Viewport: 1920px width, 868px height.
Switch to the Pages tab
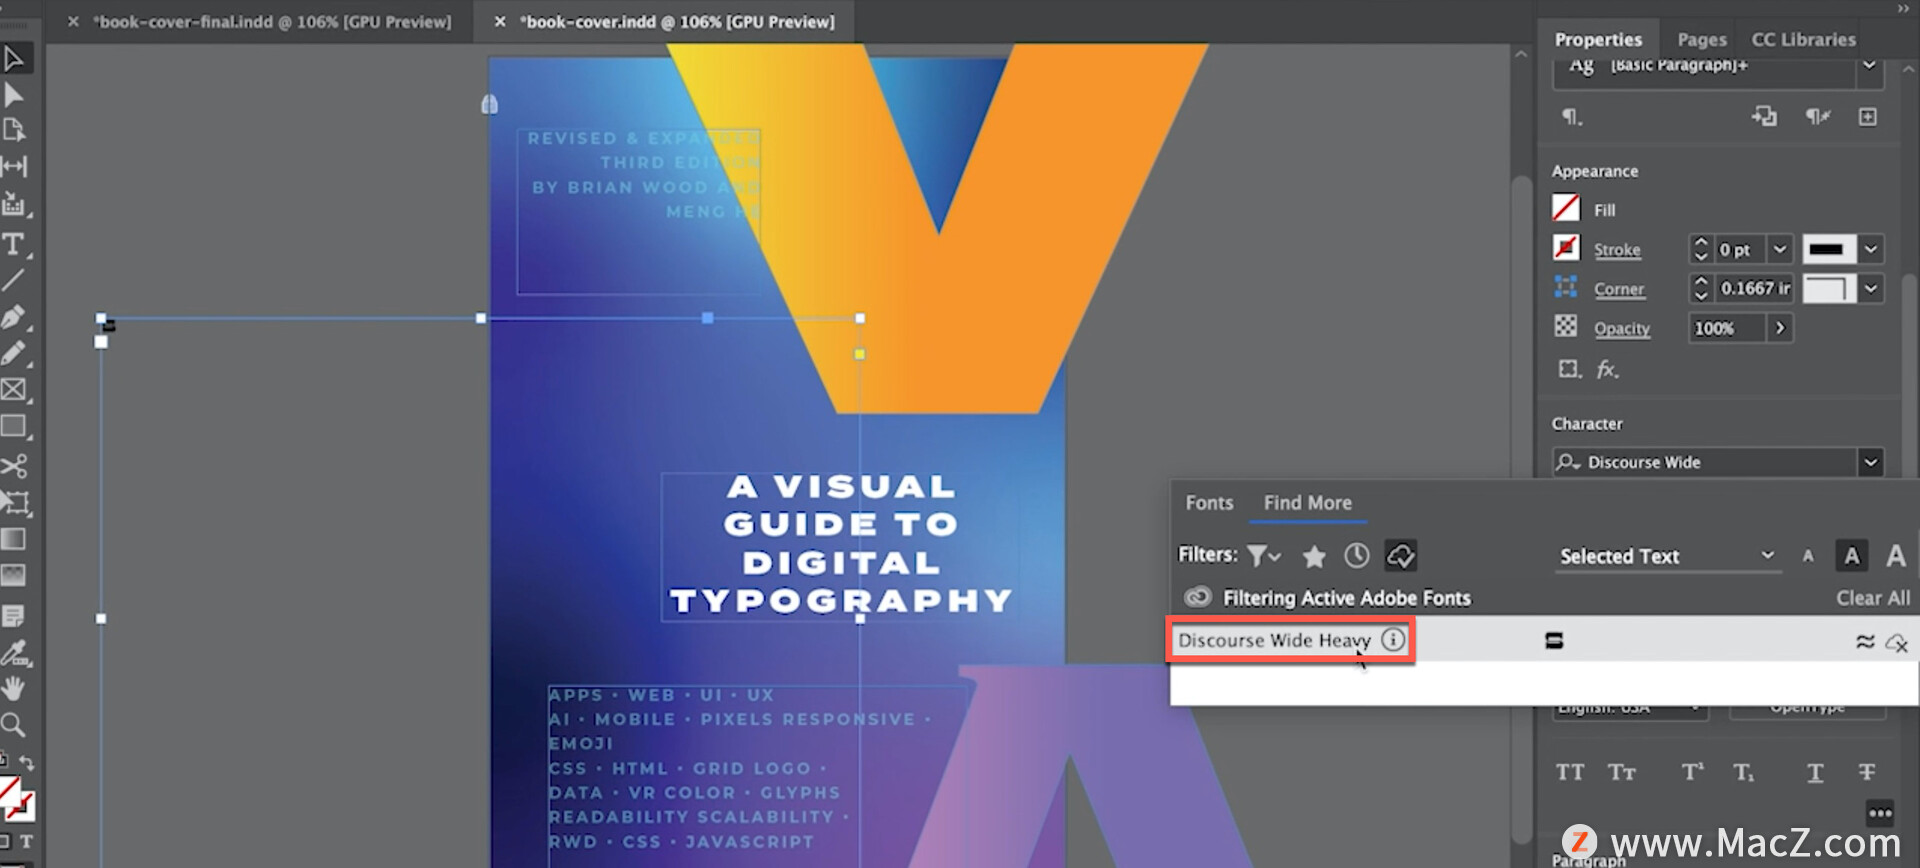tap(1702, 39)
